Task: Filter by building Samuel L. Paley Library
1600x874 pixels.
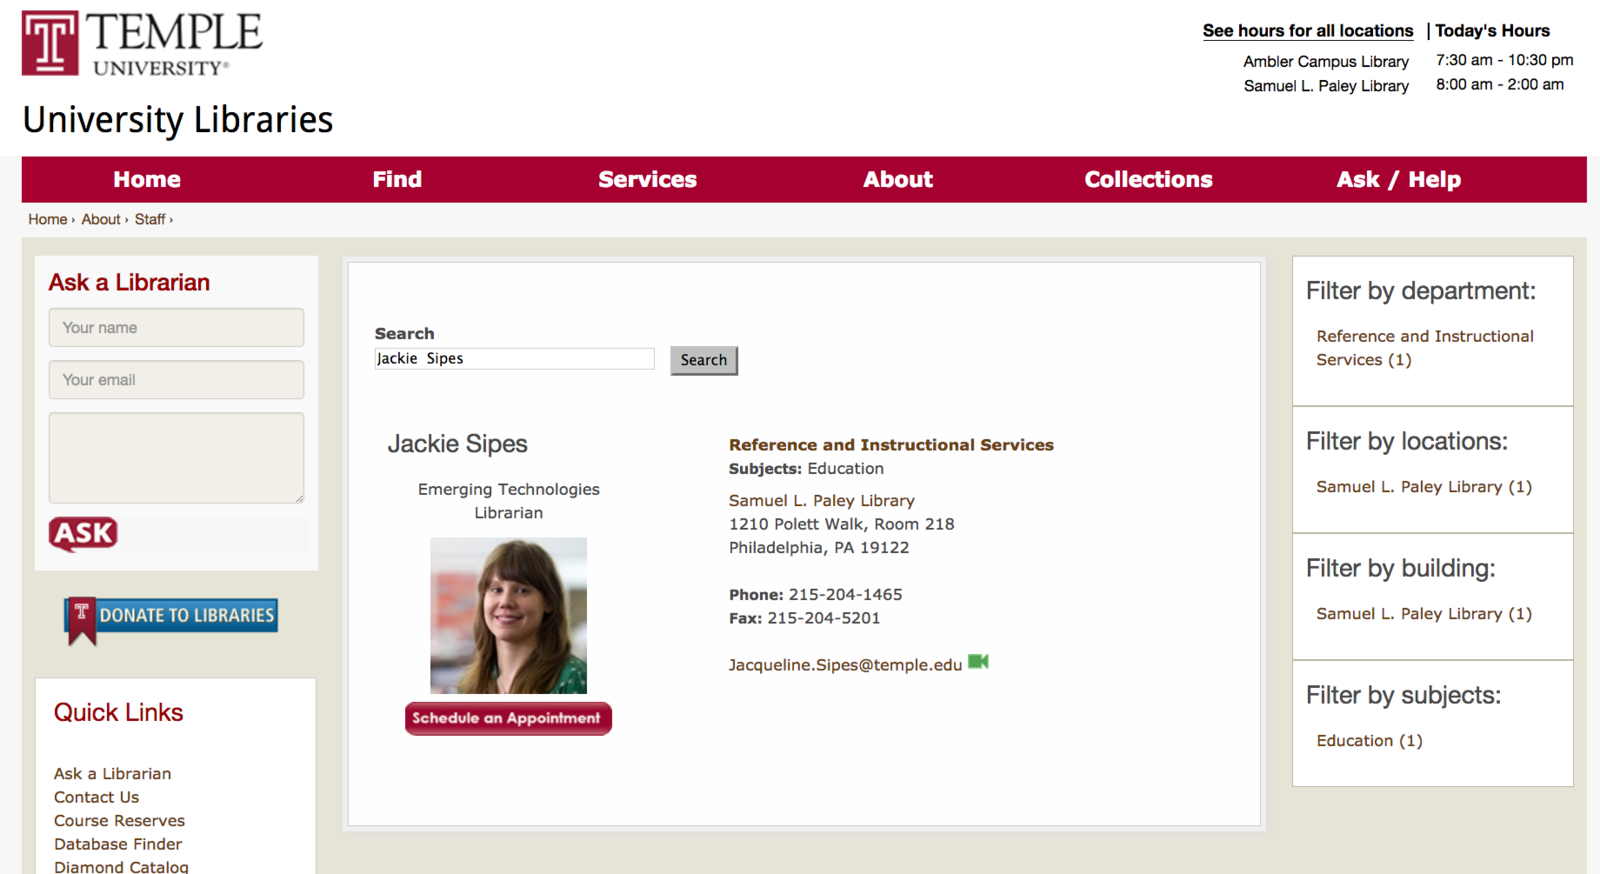Action: pyautogui.click(x=1423, y=614)
